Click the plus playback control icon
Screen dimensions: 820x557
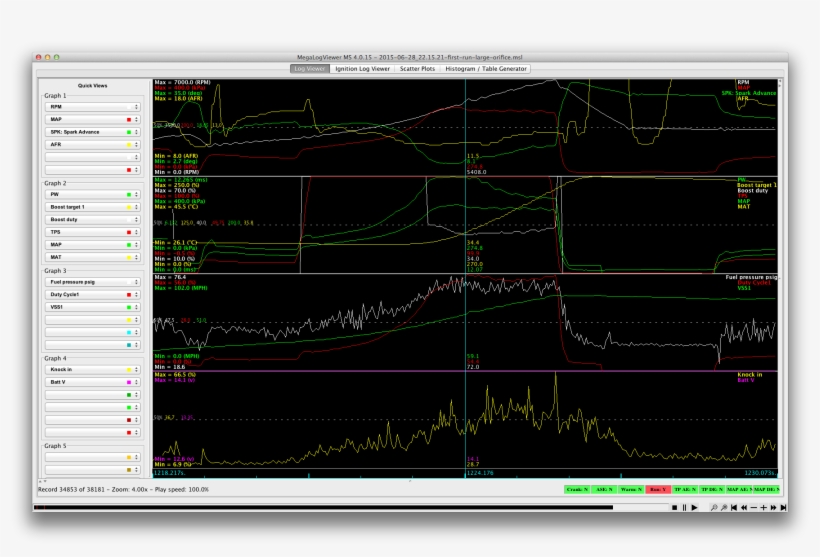coord(764,507)
